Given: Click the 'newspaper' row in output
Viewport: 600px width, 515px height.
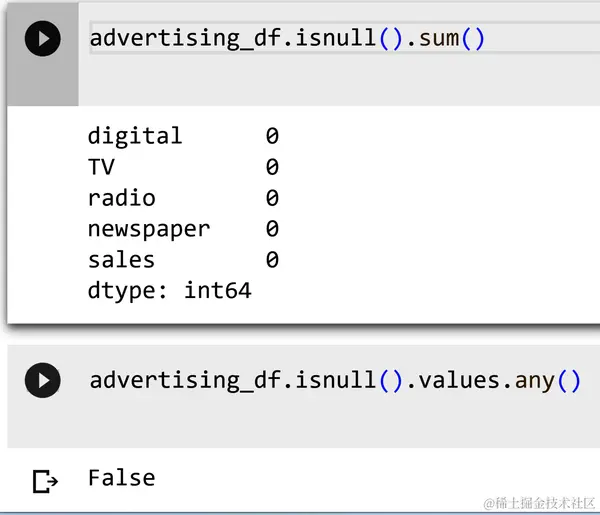Looking at the screenshot, I should (x=149, y=229).
